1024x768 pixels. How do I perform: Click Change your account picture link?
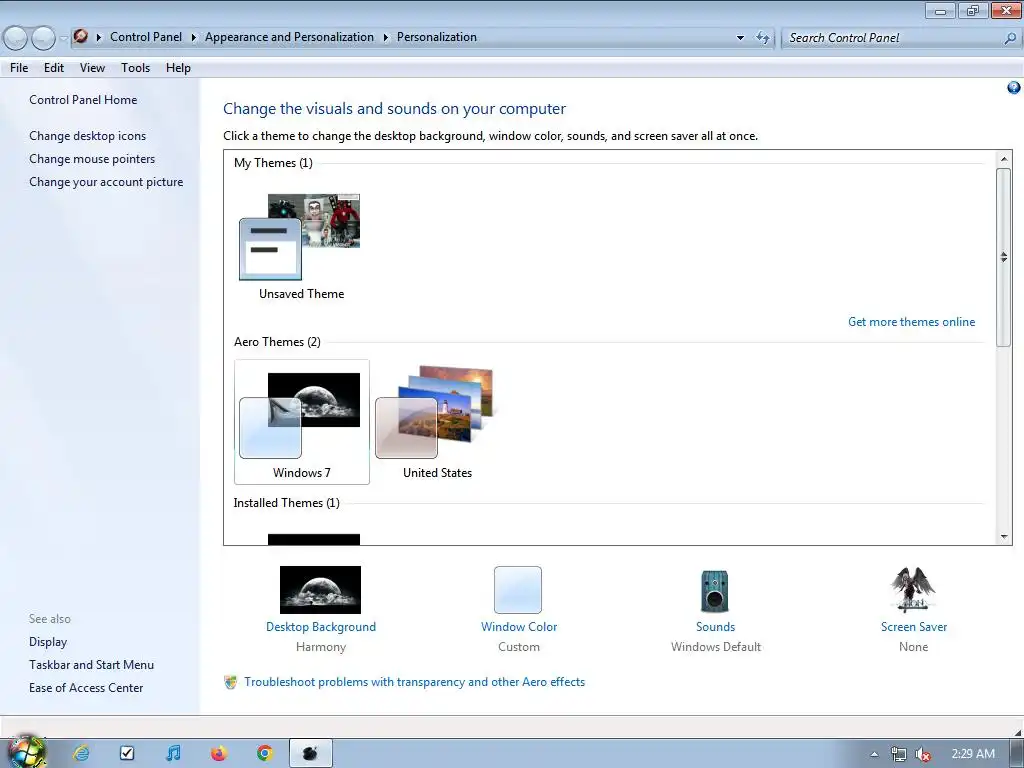coord(106,182)
